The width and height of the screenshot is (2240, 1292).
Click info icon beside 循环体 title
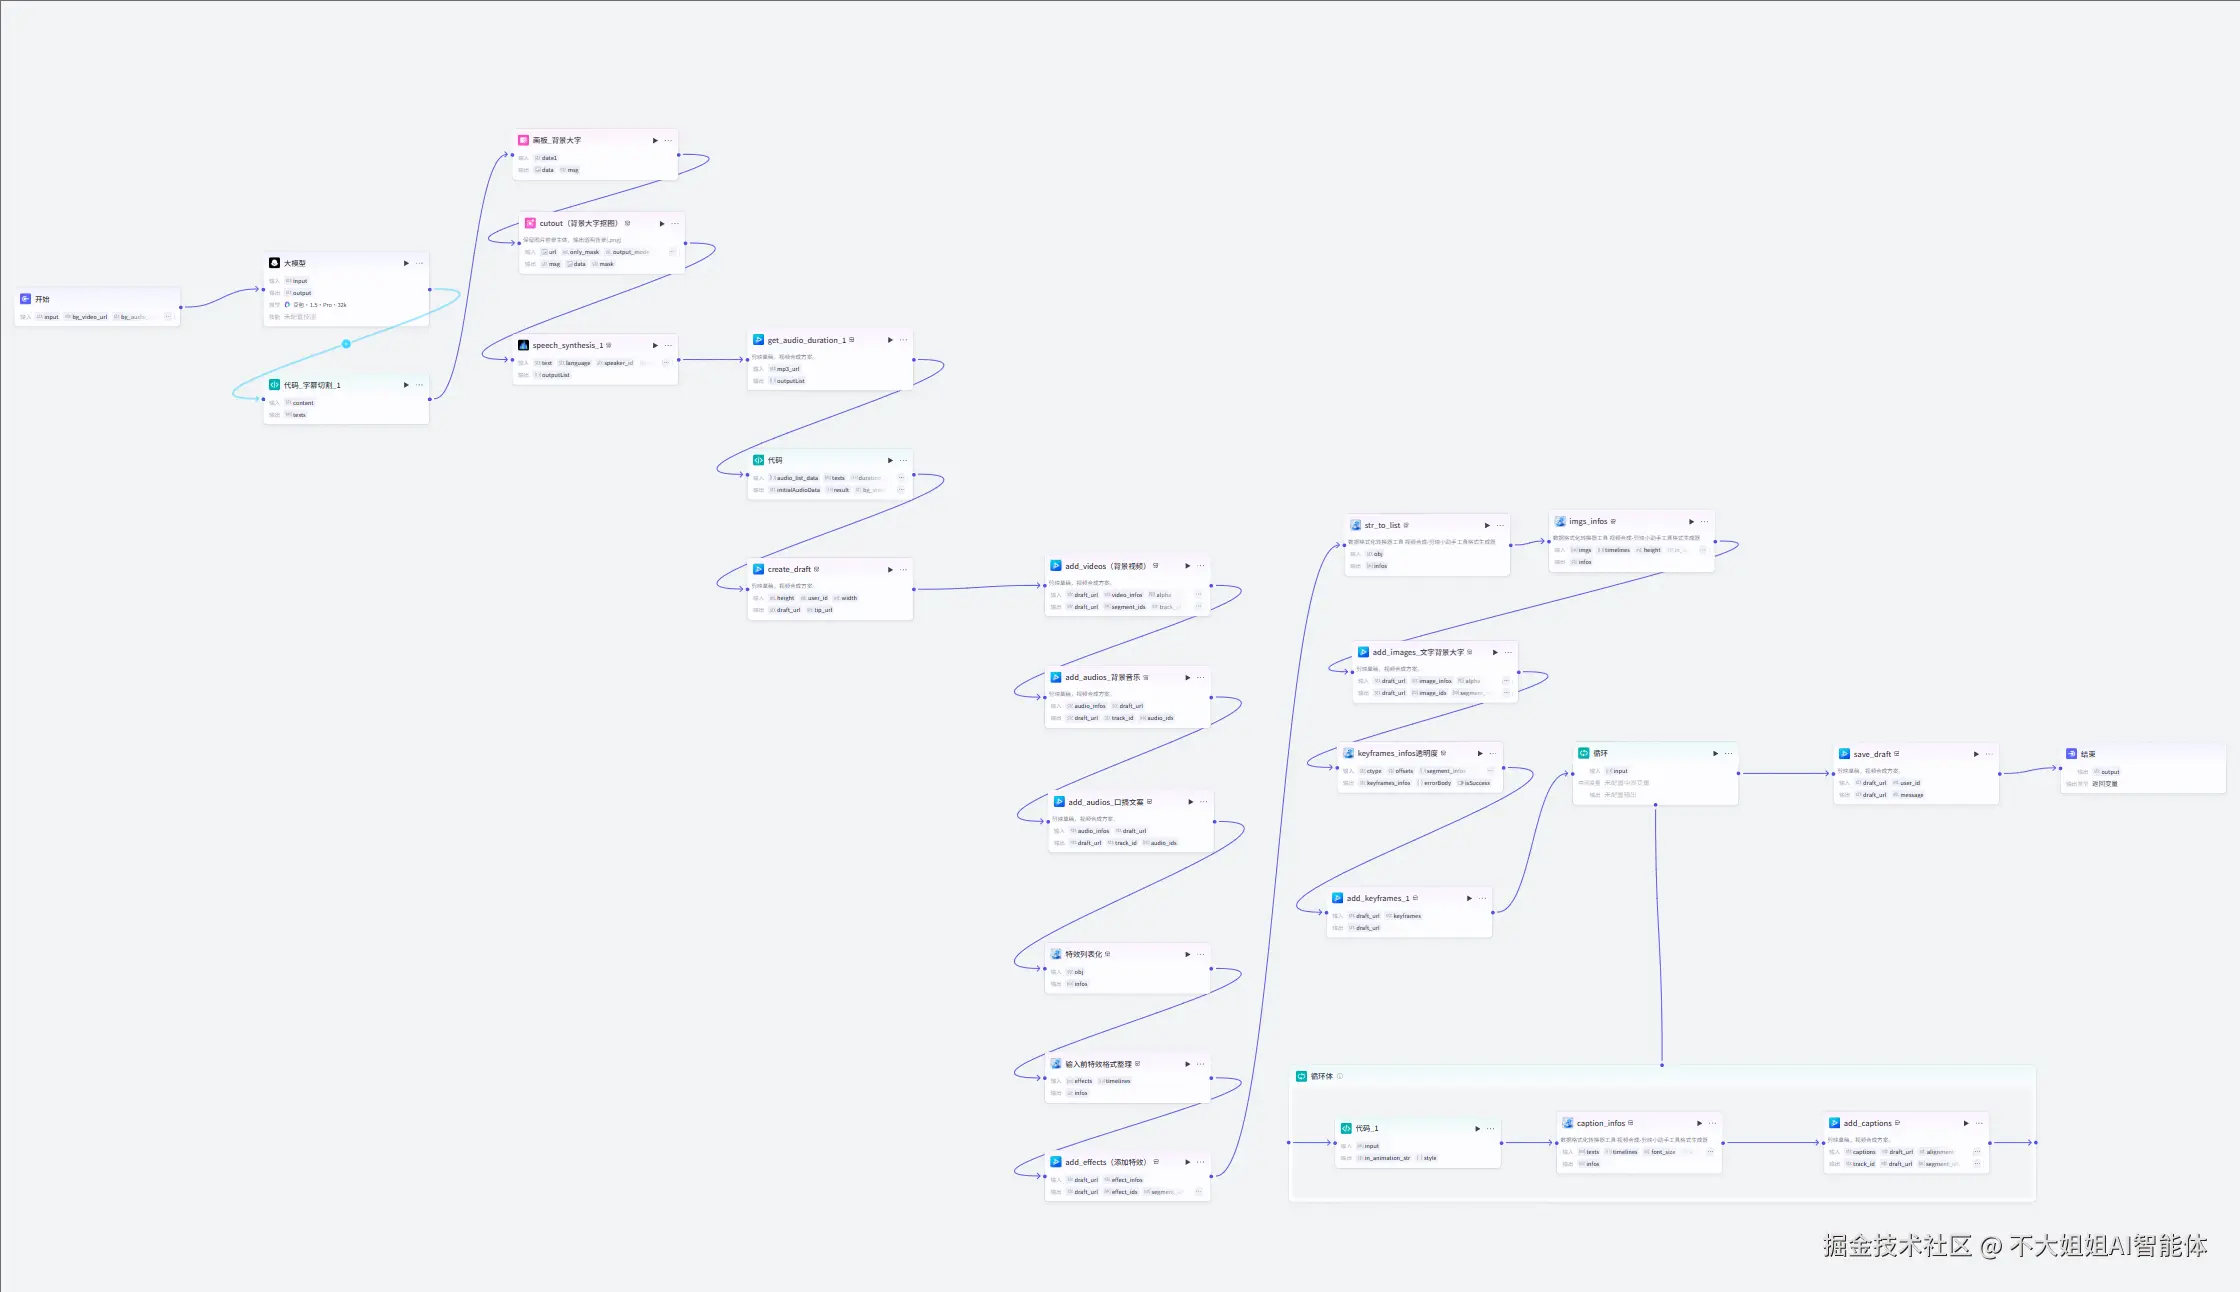[x=1340, y=1076]
